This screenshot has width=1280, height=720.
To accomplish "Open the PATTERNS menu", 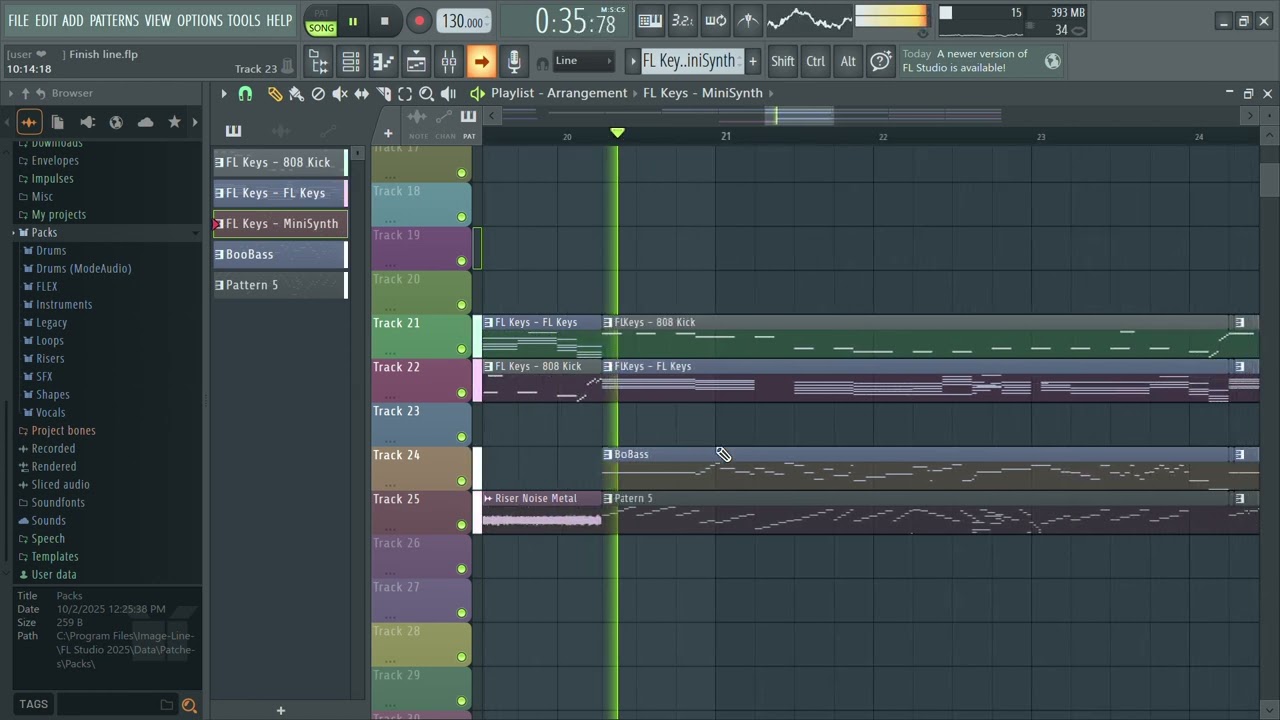I will [x=114, y=20].
